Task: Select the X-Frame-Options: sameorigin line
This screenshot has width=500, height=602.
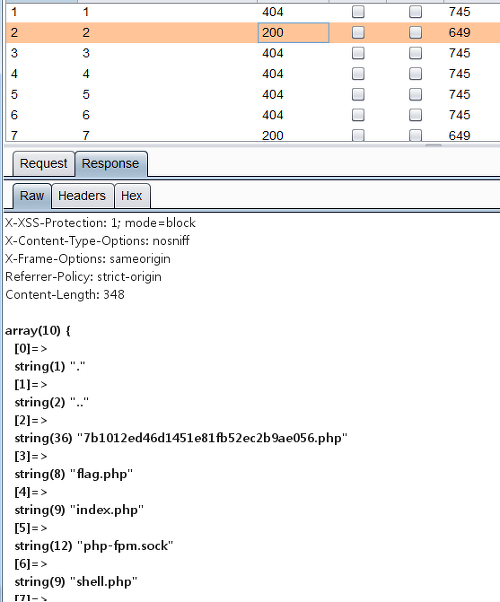Action: point(88,259)
